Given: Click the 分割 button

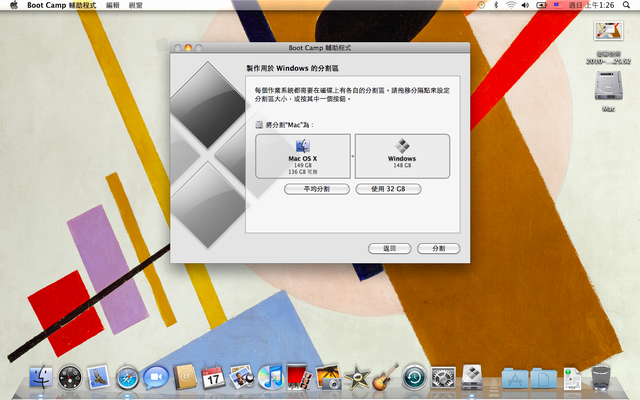Looking at the screenshot, I should pyautogui.click(x=438, y=248).
